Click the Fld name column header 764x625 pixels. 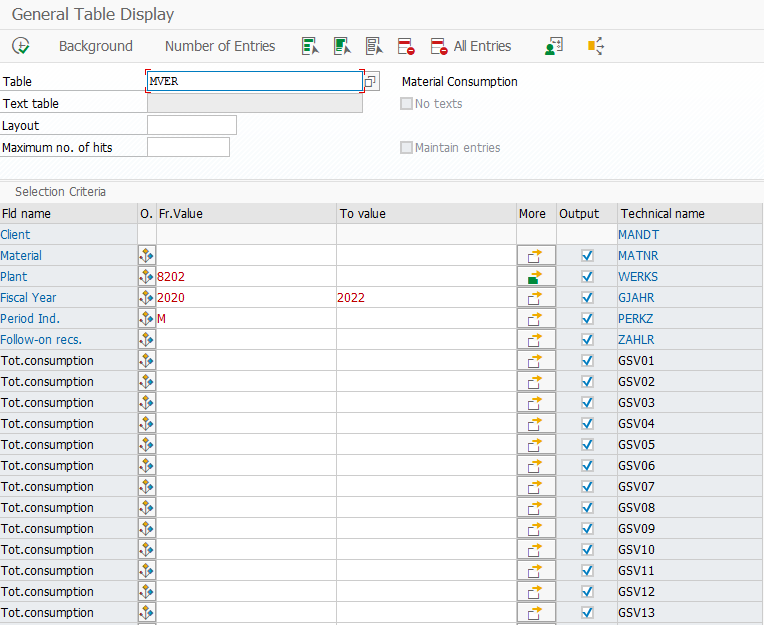pos(27,214)
